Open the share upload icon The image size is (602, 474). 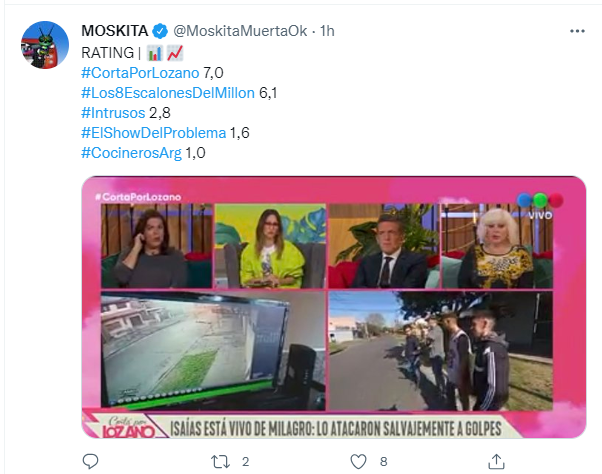tap(496, 461)
